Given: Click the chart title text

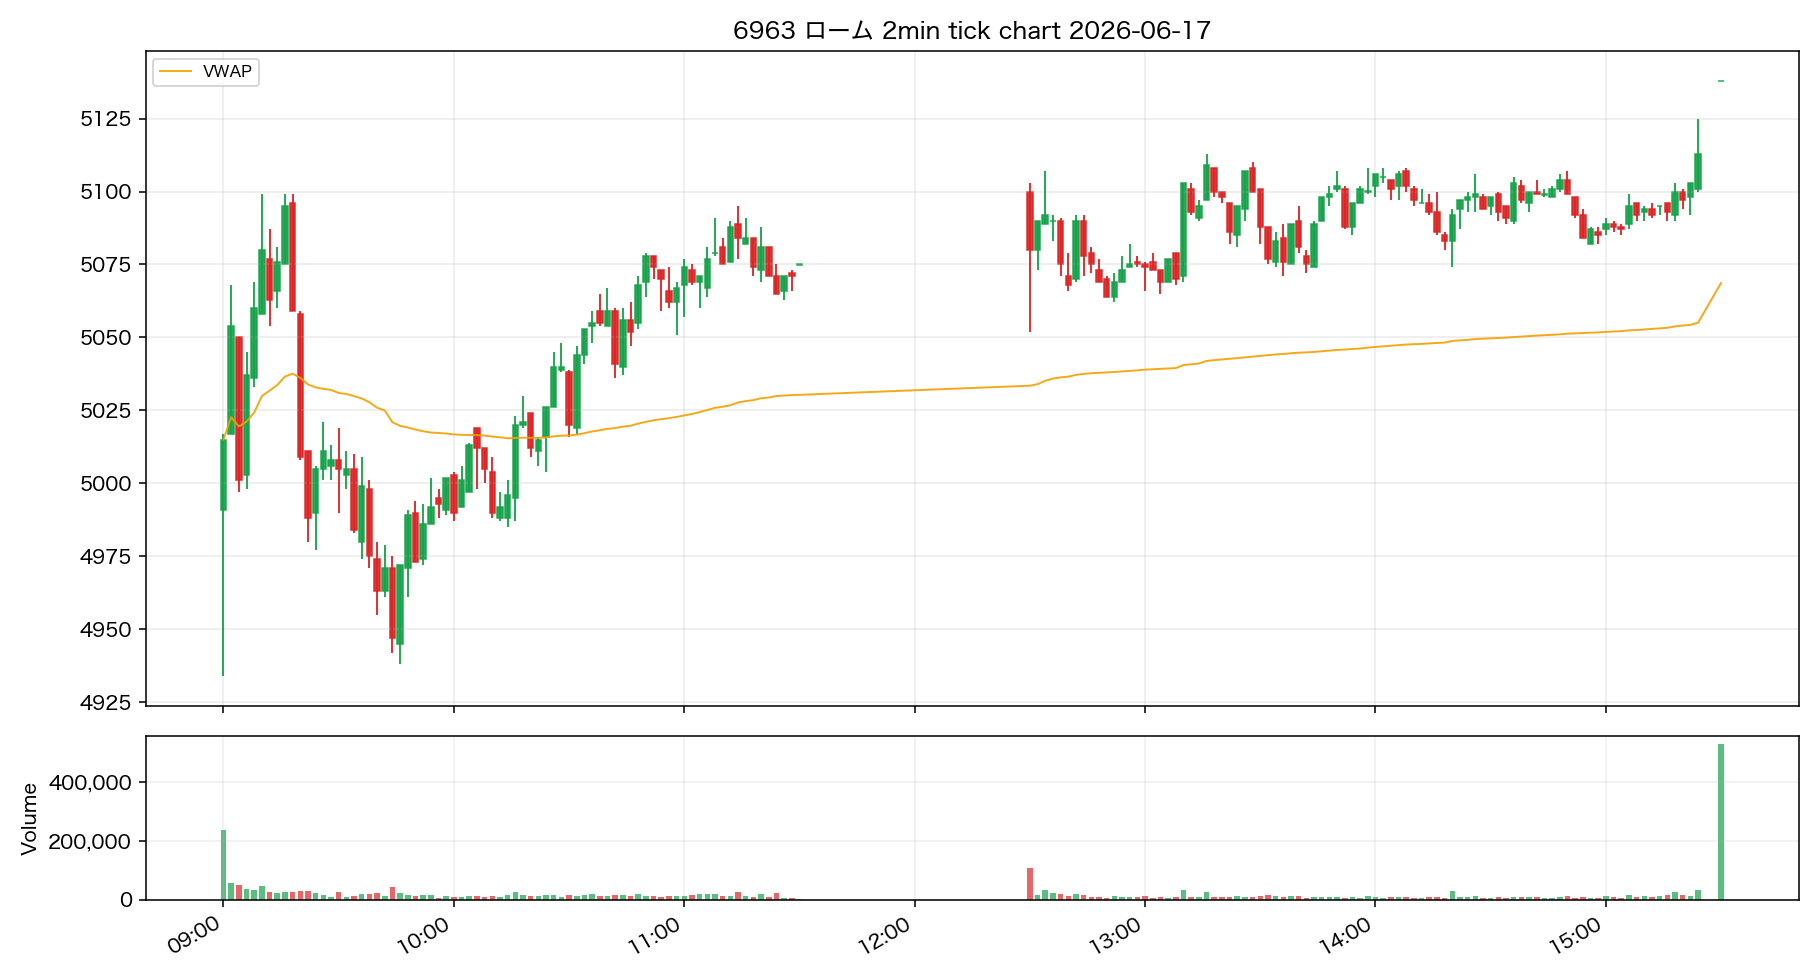Looking at the screenshot, I should click(972, 31).
